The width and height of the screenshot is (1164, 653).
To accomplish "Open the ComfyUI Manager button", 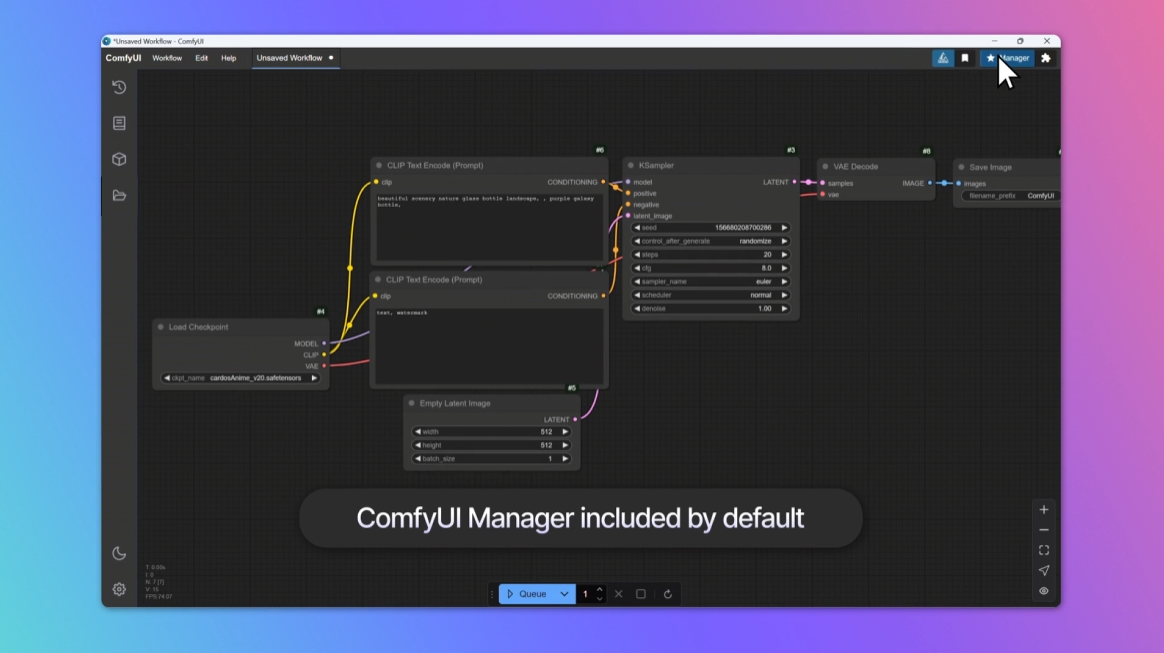I will [1007, 58].
